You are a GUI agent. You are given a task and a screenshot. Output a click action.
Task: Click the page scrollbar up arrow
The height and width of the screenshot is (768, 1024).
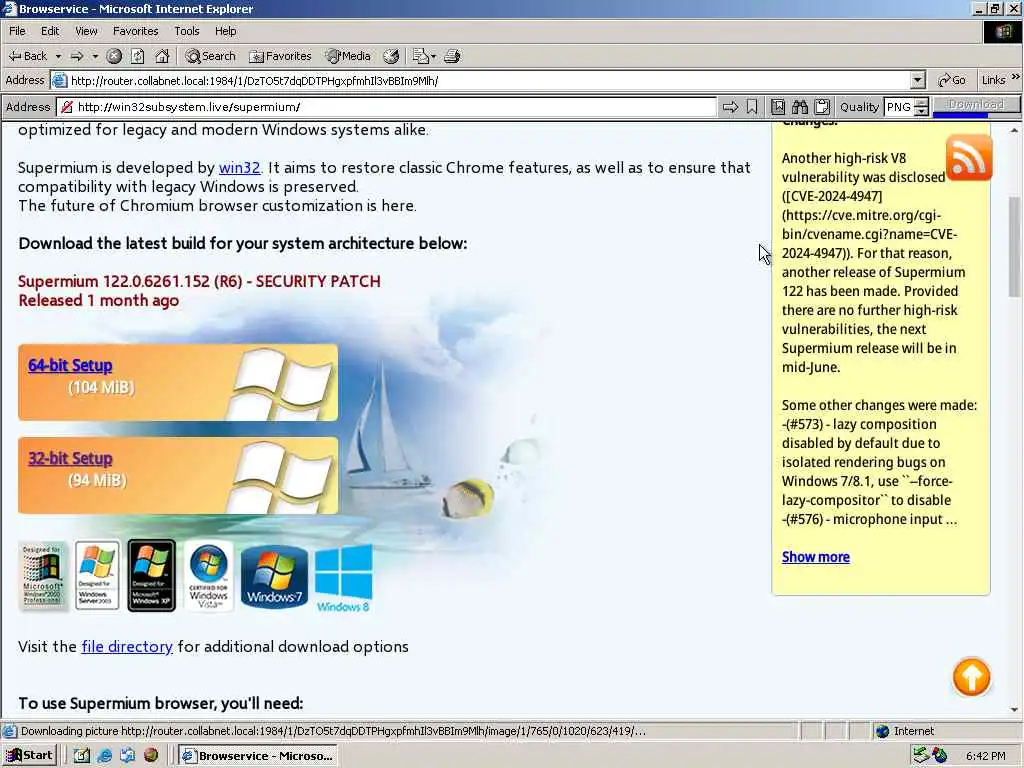(1014, 130)
